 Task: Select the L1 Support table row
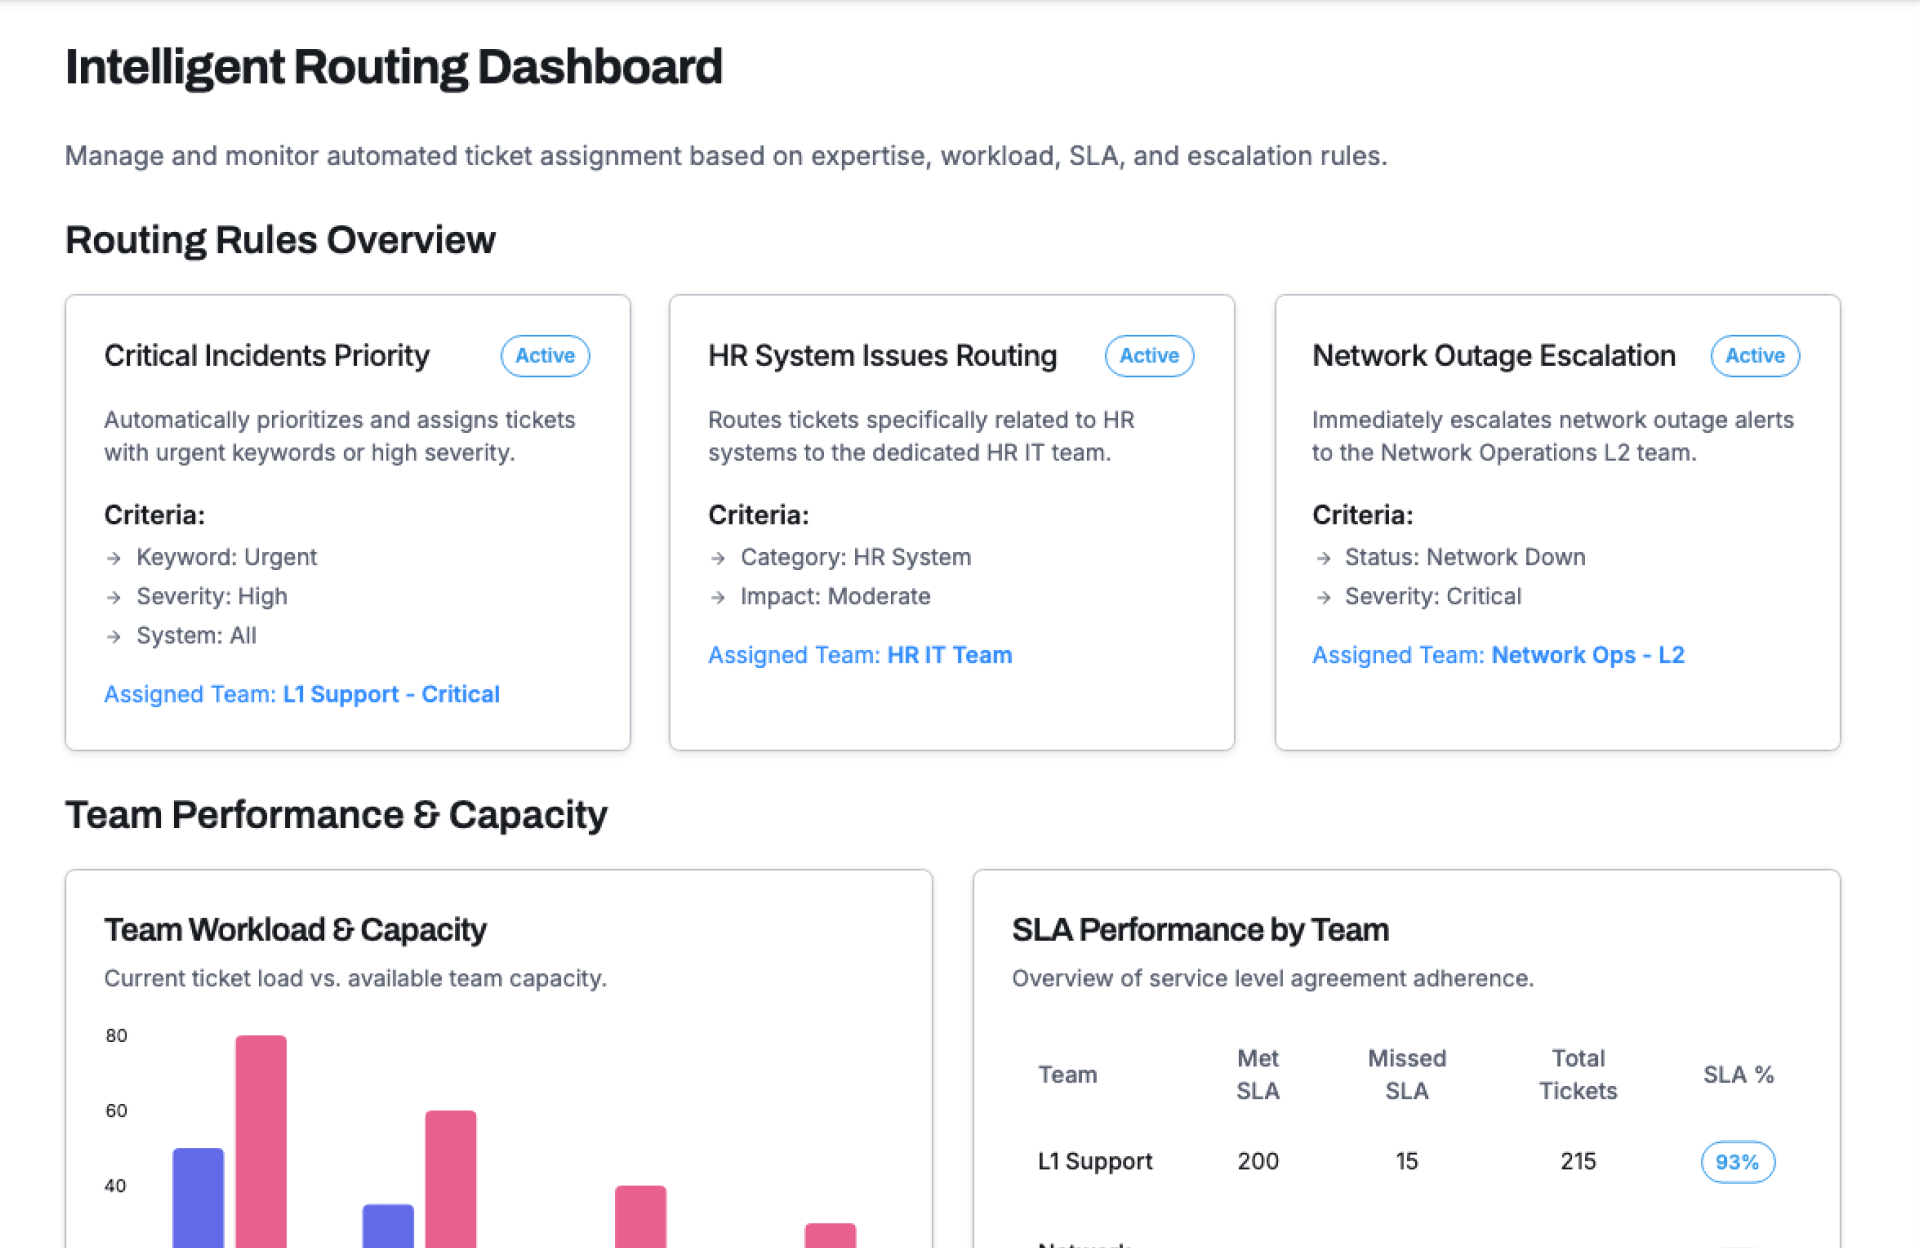(1095, 1161)
